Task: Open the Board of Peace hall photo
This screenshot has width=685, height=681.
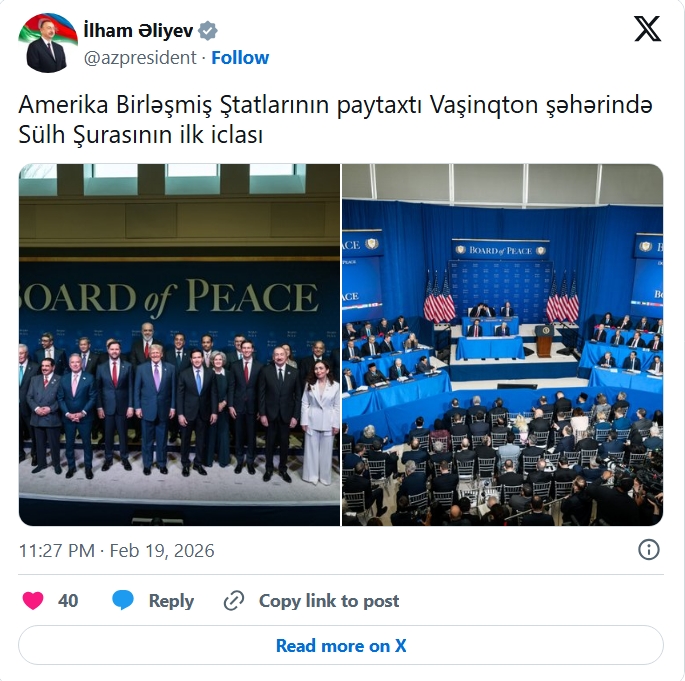Action: point(502,345)
